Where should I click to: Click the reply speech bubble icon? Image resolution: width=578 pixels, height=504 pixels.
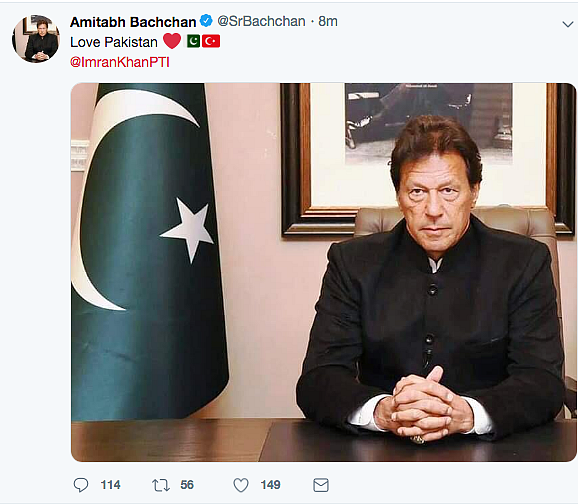[x=81, y=485]
